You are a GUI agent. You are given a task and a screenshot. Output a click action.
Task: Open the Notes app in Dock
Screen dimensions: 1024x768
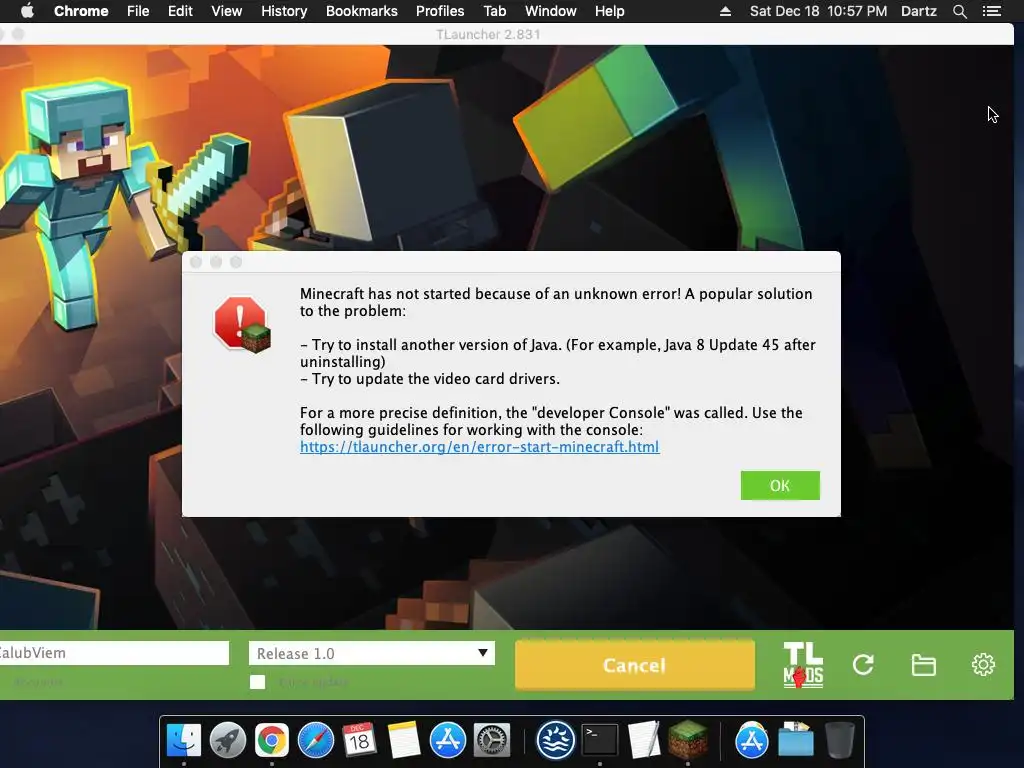pyautogui.click(x=404, y=741)
